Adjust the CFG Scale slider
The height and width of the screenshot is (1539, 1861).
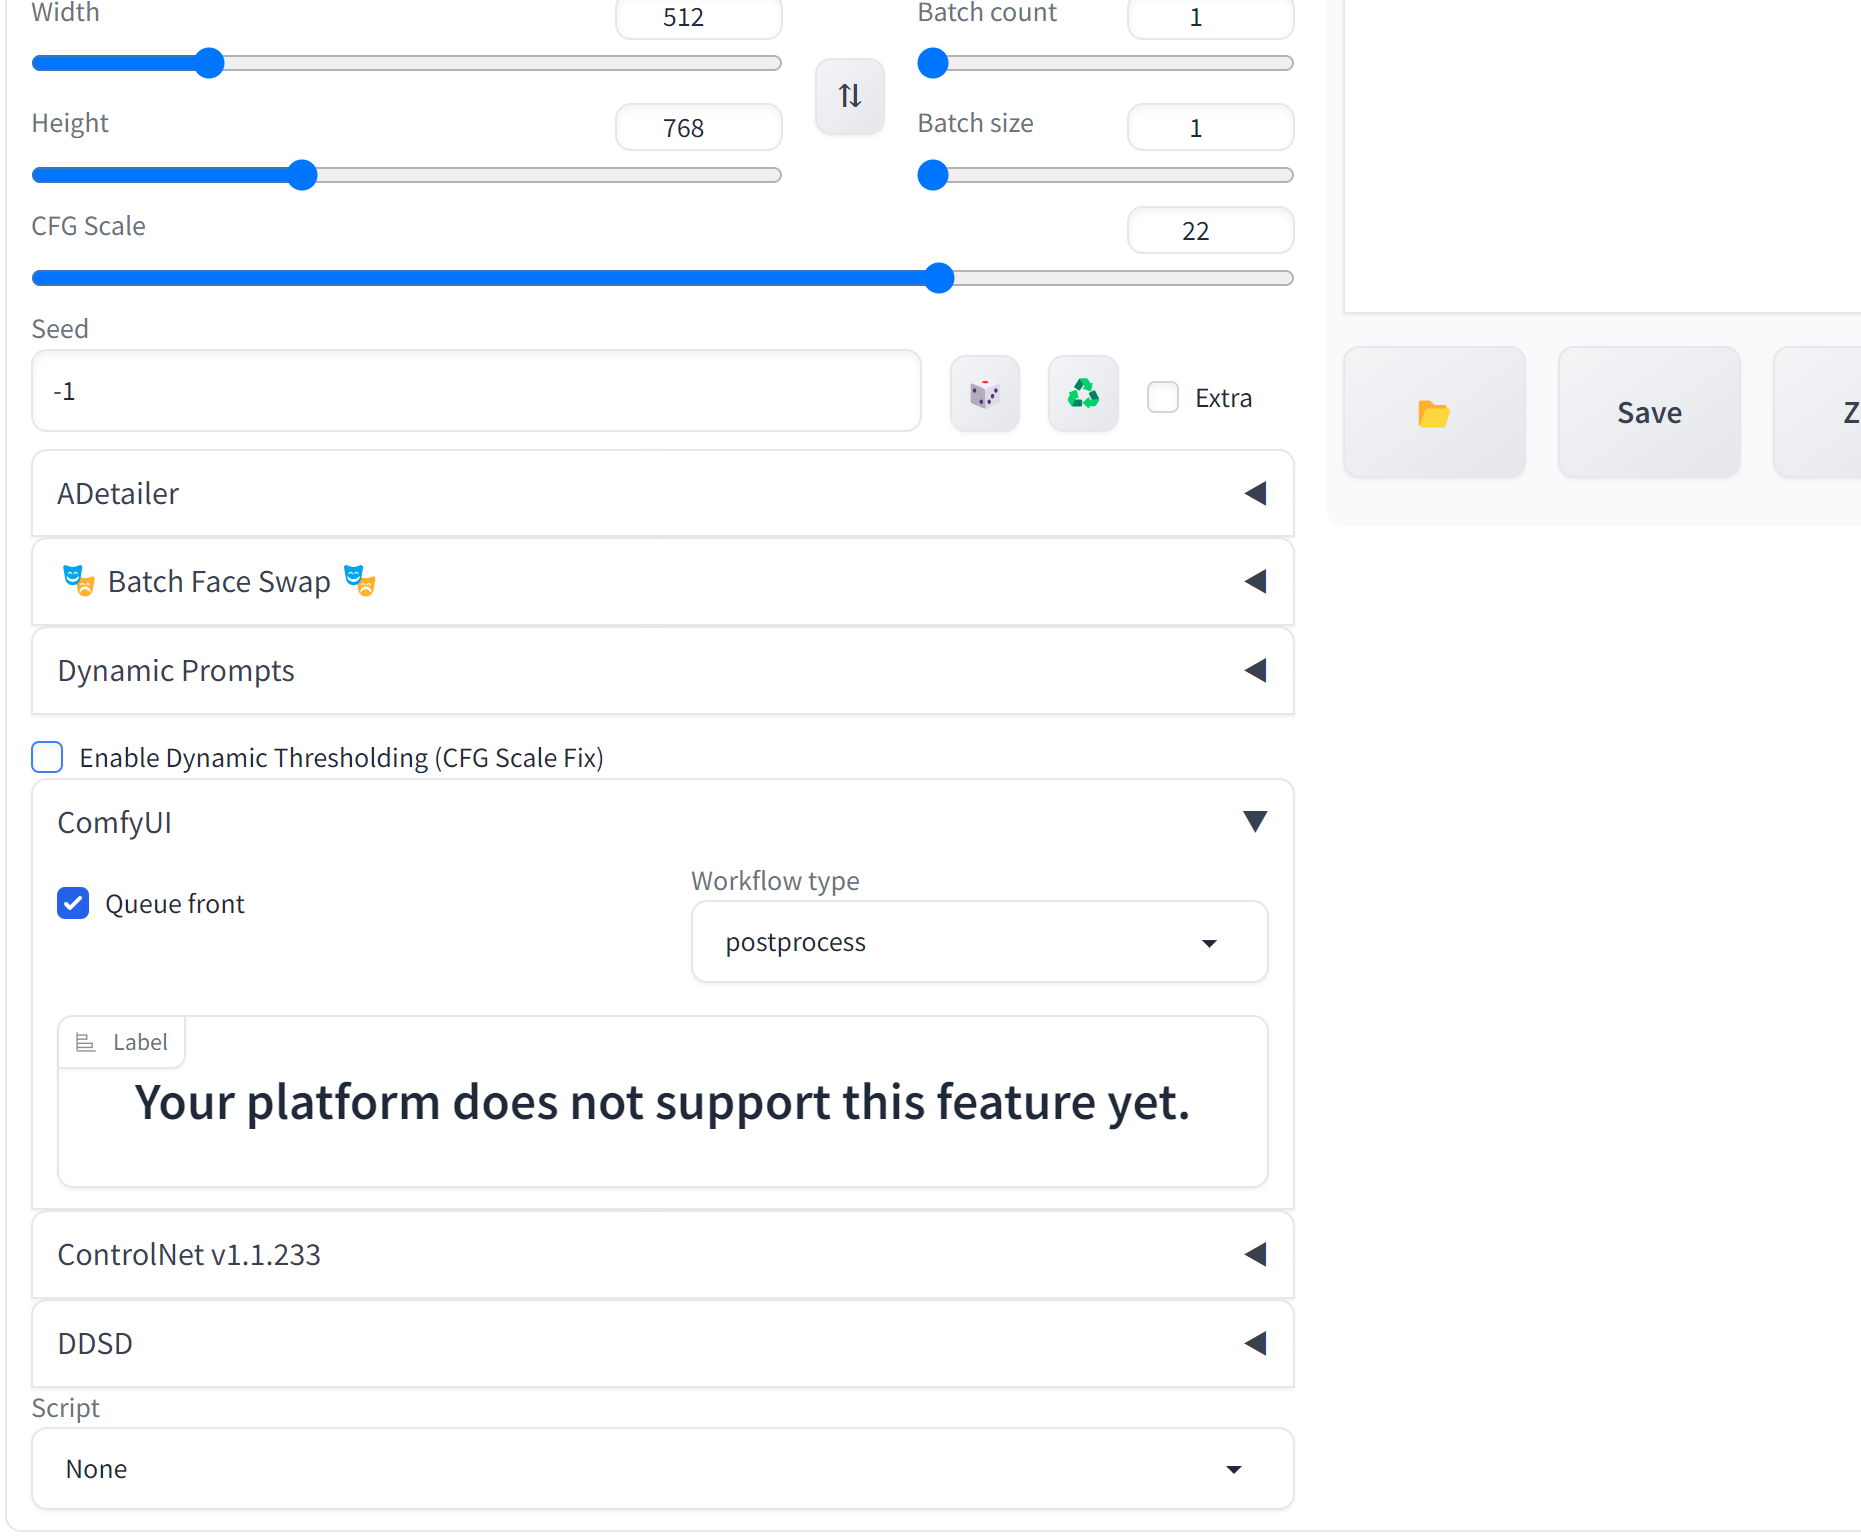[x=938, y=278]
